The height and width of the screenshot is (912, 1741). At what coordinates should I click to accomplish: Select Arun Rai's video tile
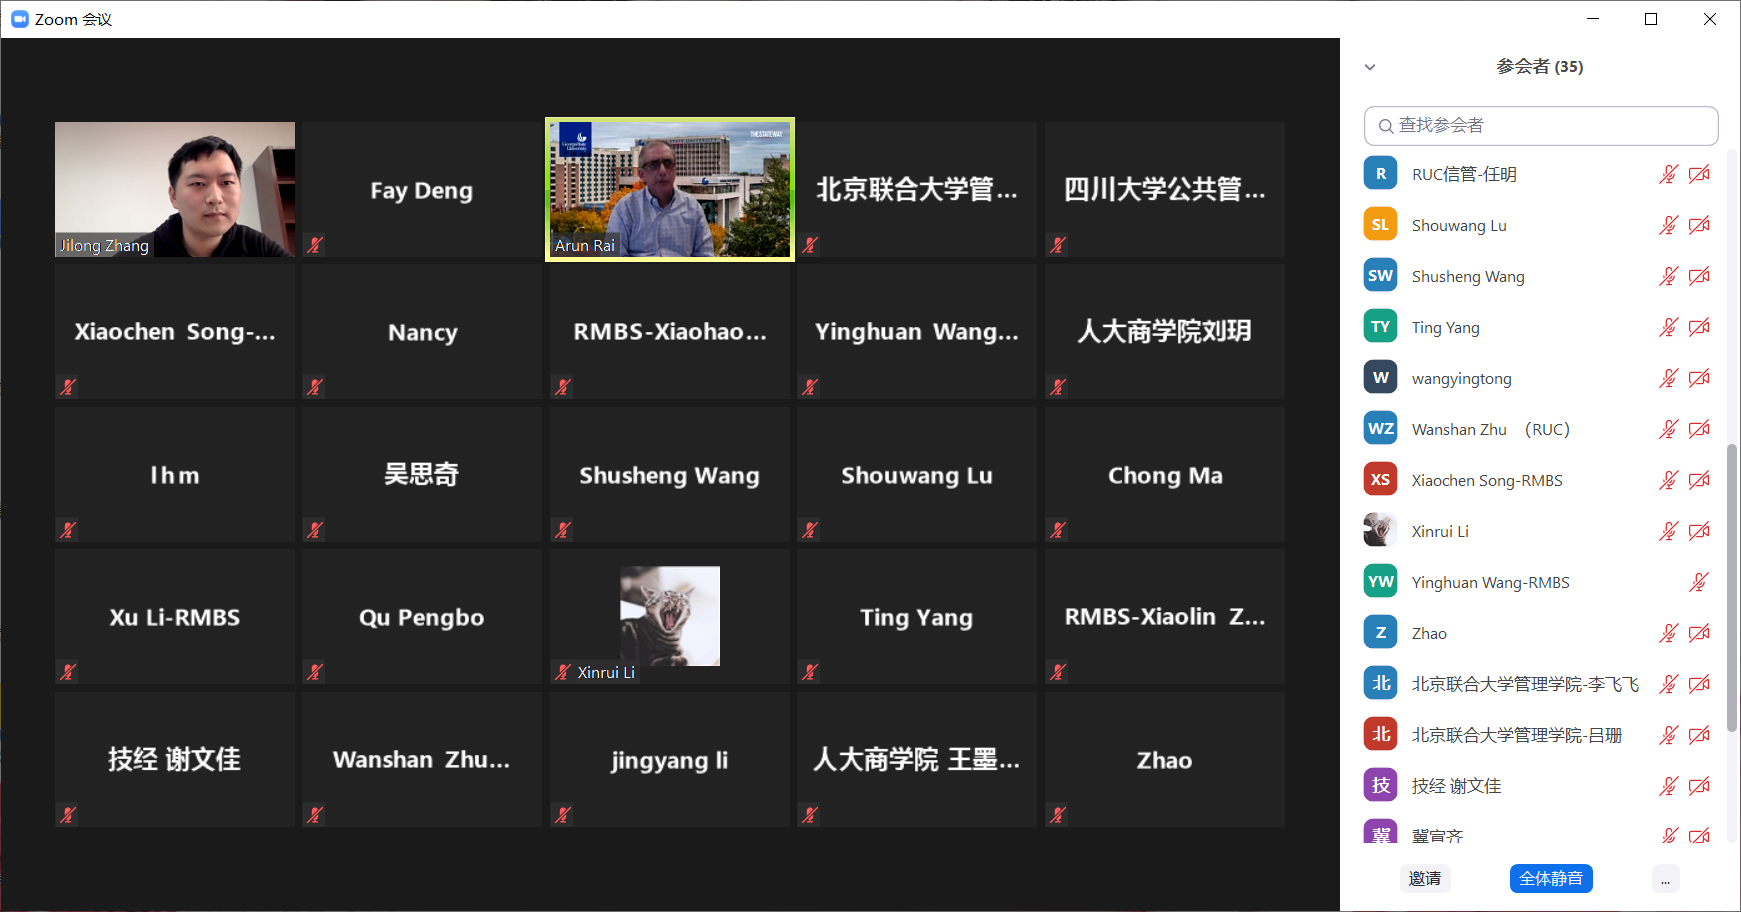pos(669,190)
